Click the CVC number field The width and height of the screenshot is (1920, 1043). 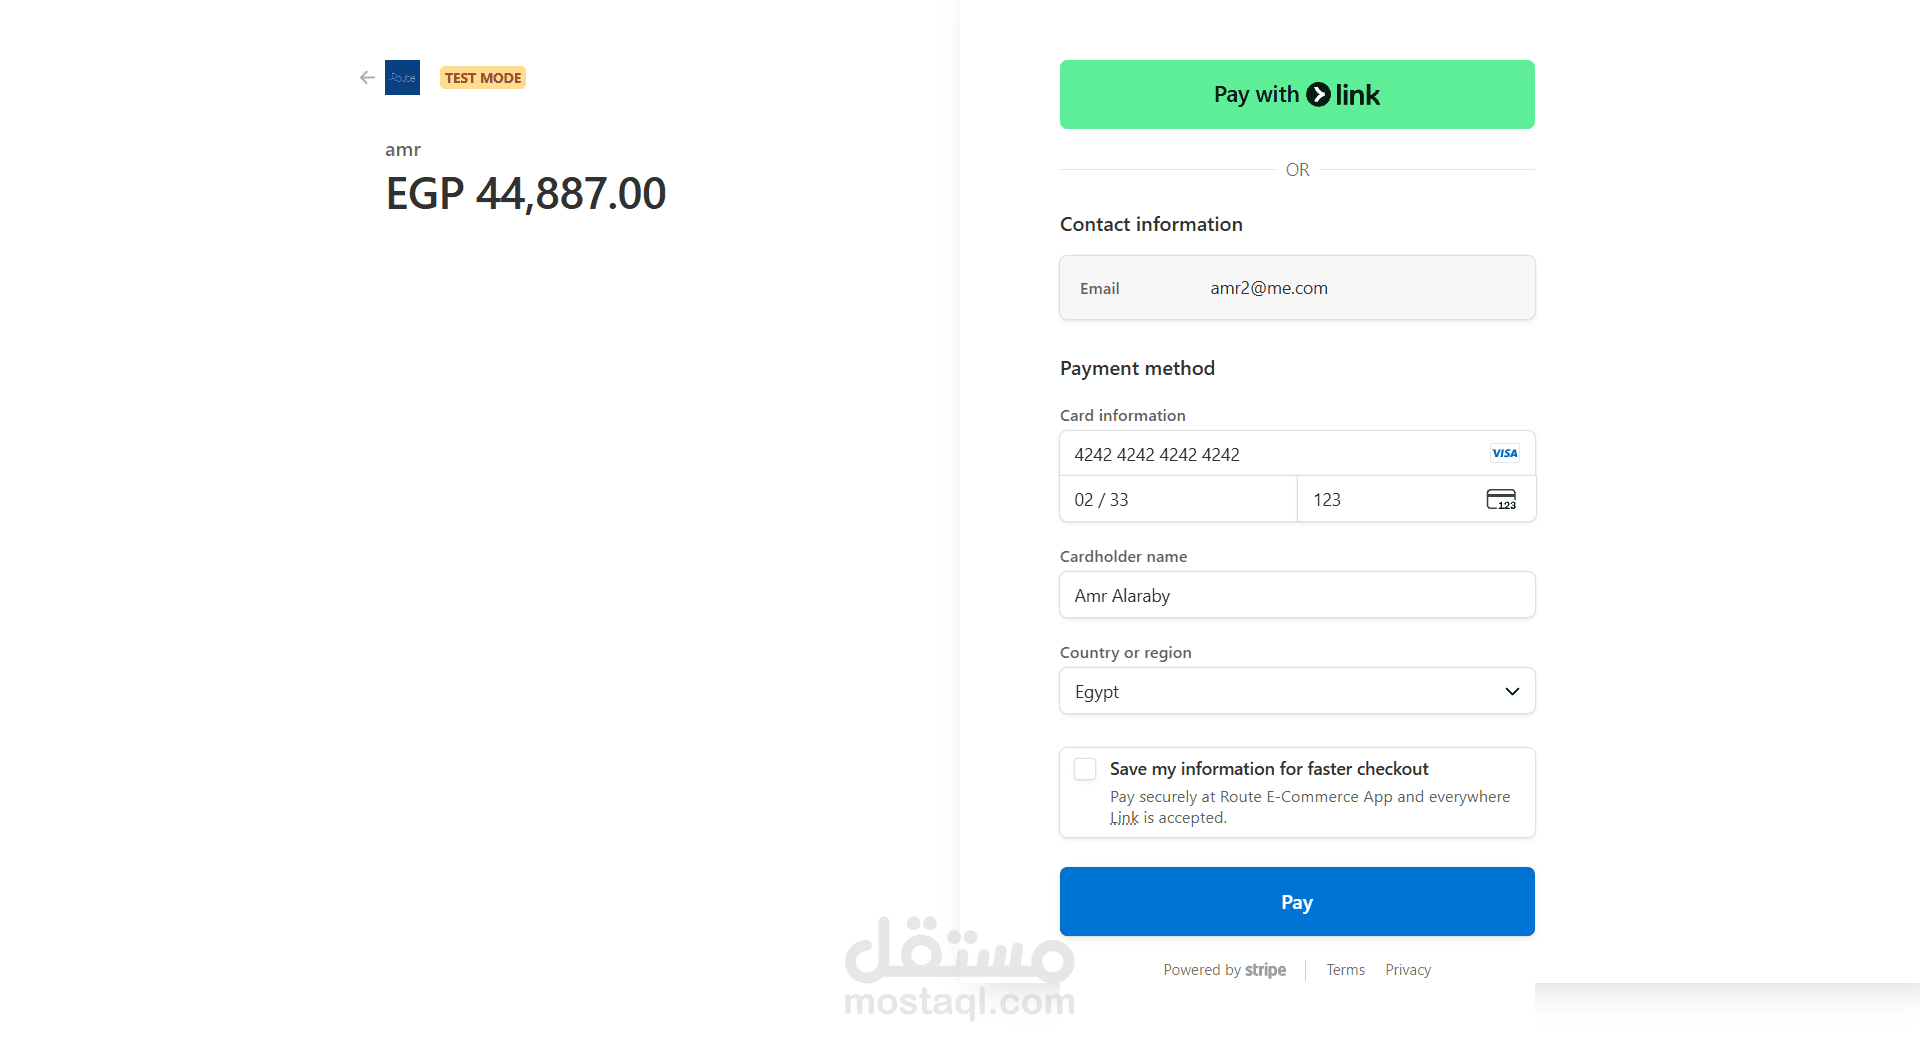click(x=1390, y=500)
